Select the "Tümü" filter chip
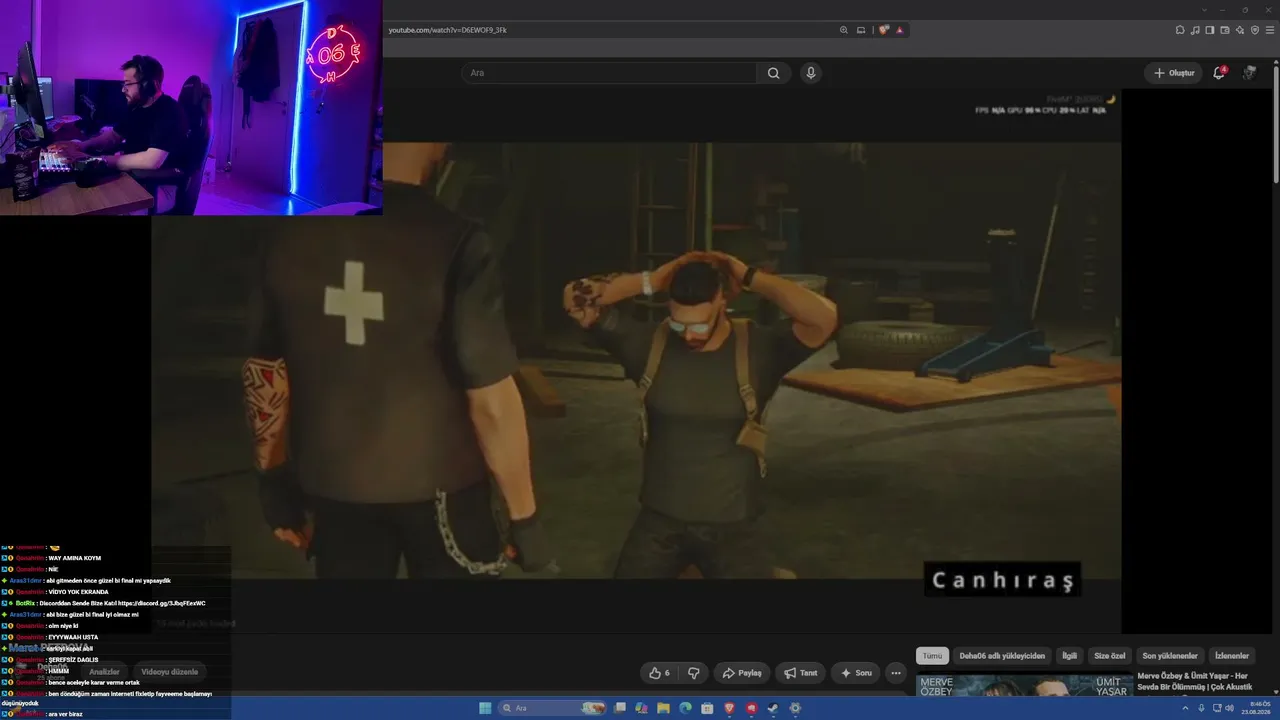Screen dimensions: 1280x720 (x=932, y=656)
